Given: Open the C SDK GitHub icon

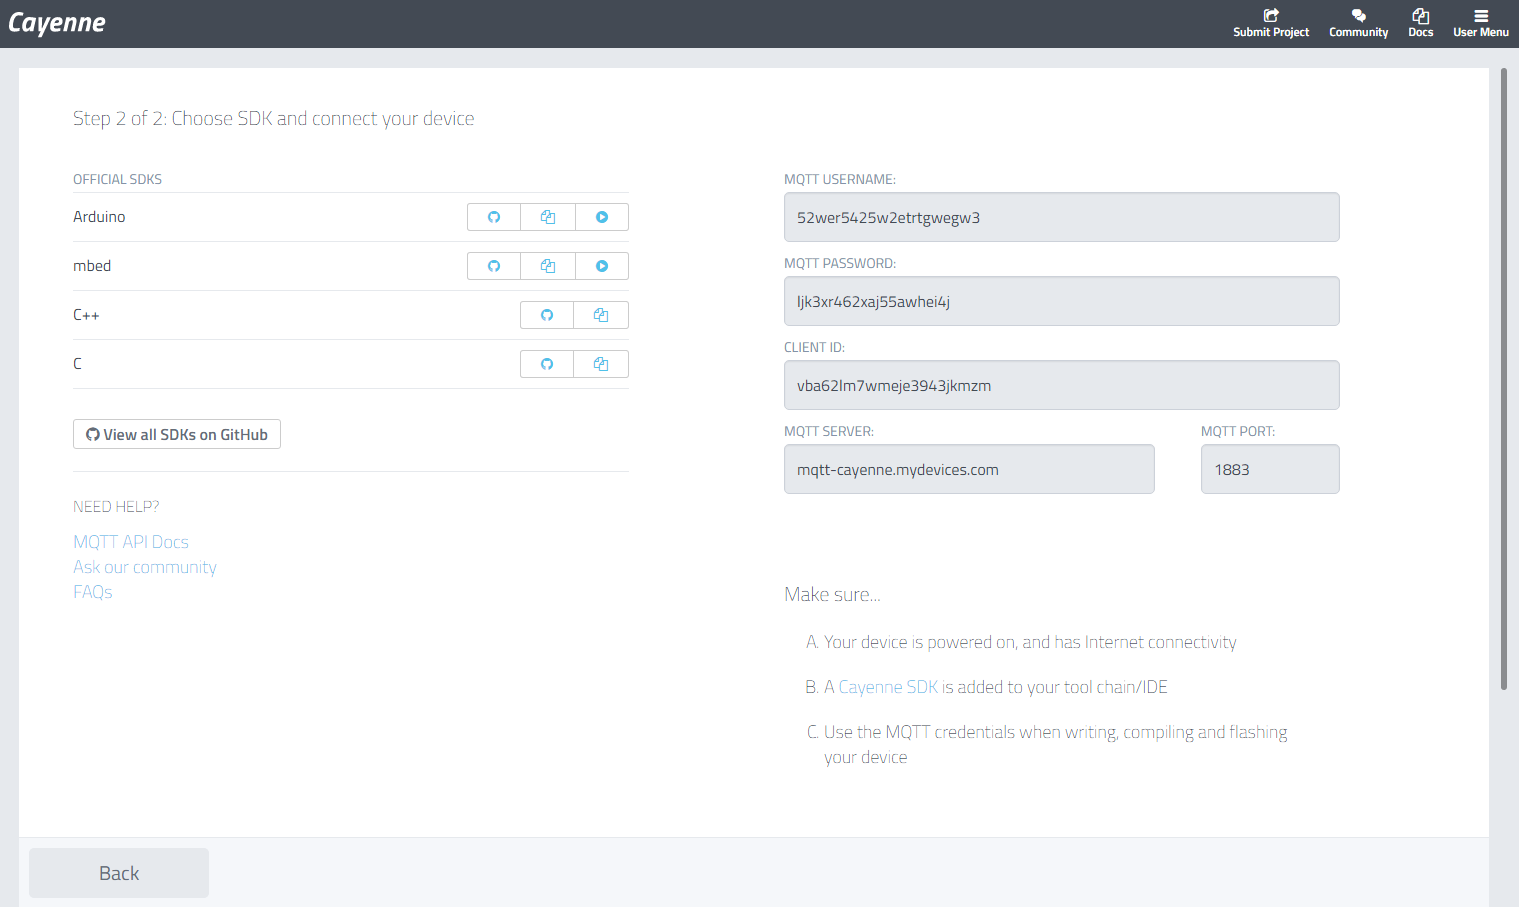Looking at the screenshot, I should [547, 364].
